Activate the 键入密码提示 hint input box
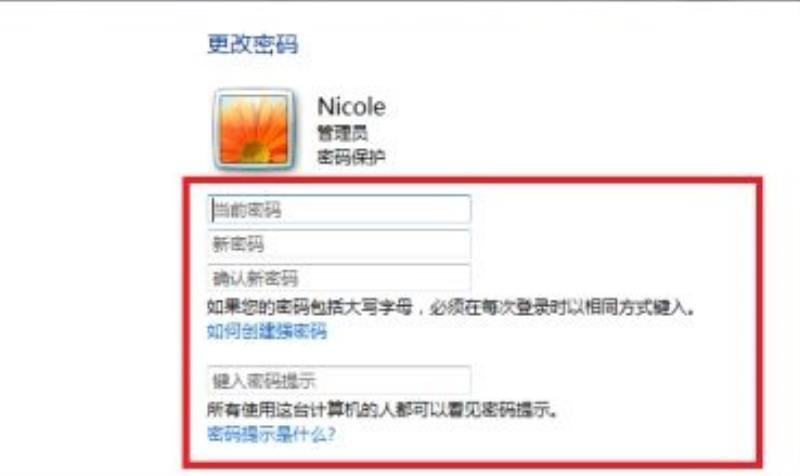Screen dimensions: 800x476 pyautogui.click(x=339, y=380)
